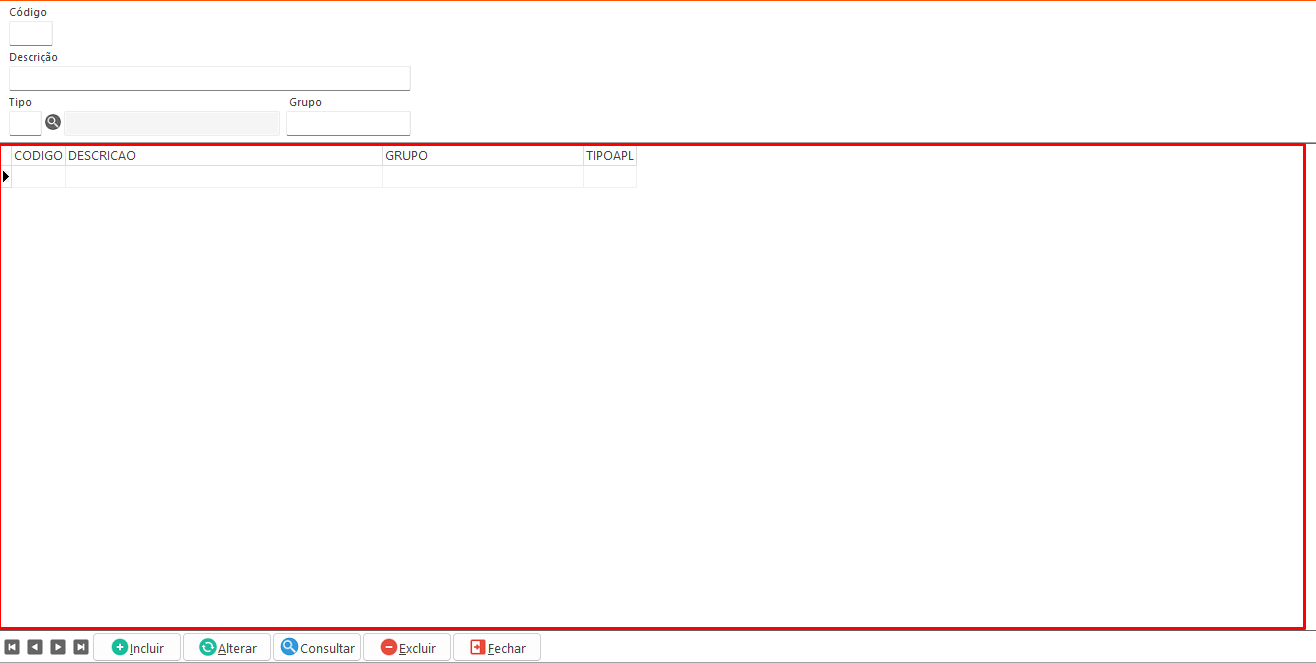Go to the previous record
This screenshot has height=663, width=1316.
(35, 647)
